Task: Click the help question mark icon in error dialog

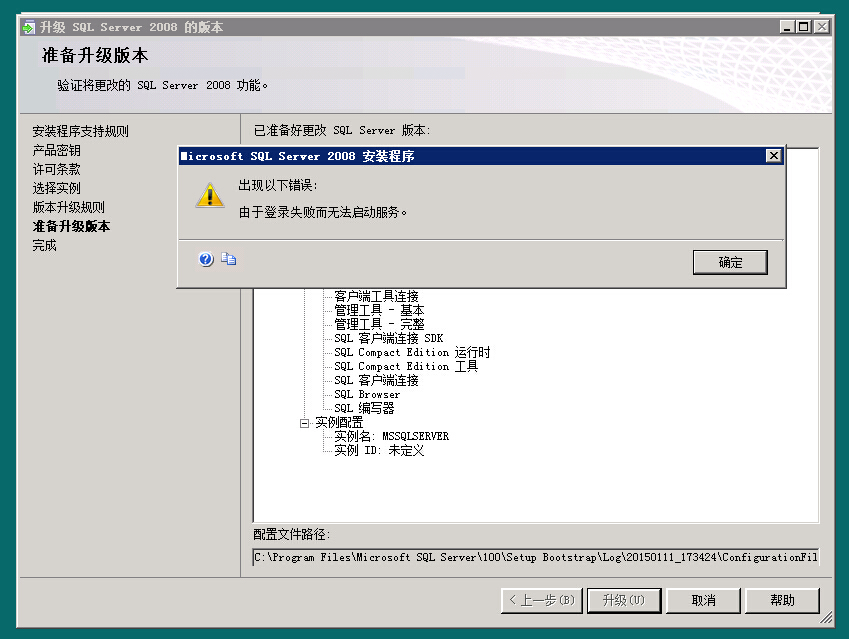Action: [206, 259]
